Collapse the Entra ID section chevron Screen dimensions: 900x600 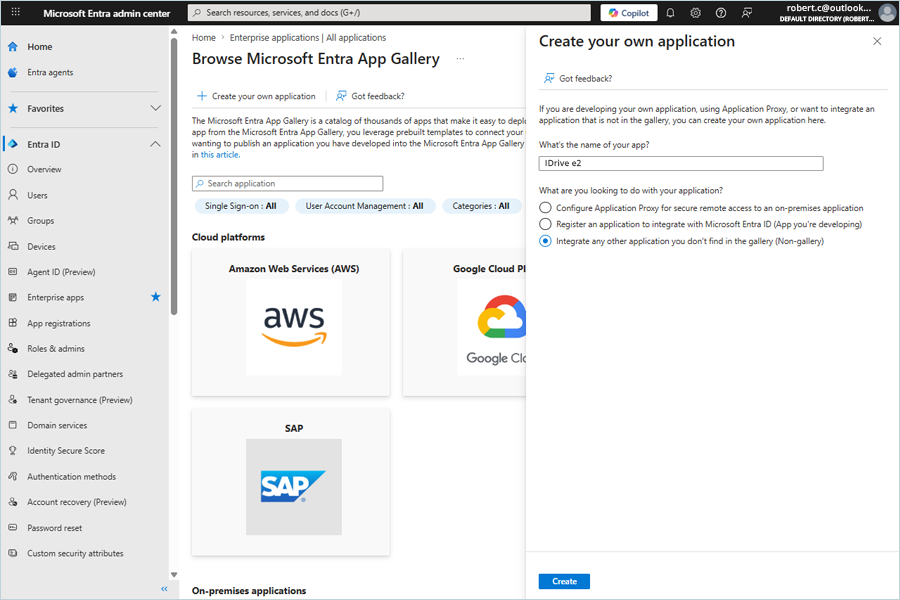tap(156, 144)
